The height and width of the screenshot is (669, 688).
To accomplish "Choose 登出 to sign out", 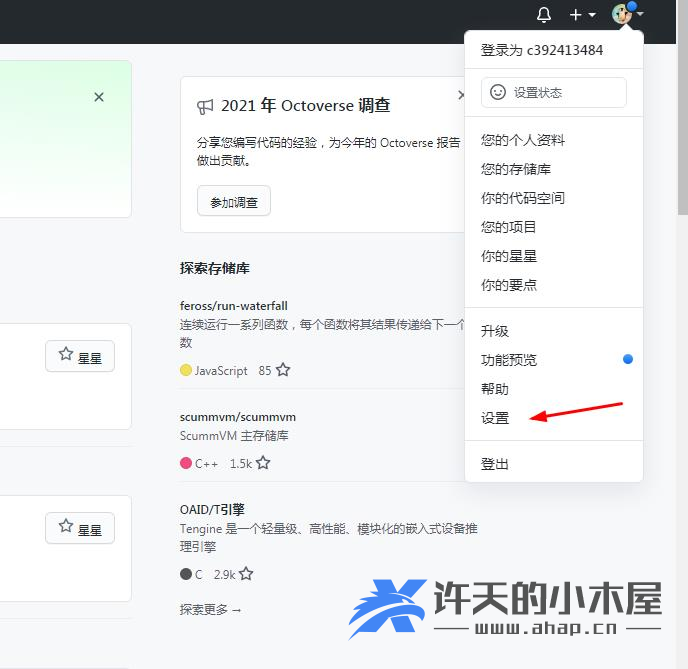I will click(494, 464).
